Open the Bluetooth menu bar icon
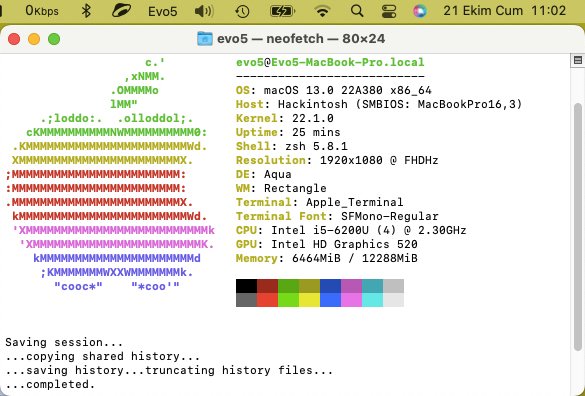 (86, 11)
